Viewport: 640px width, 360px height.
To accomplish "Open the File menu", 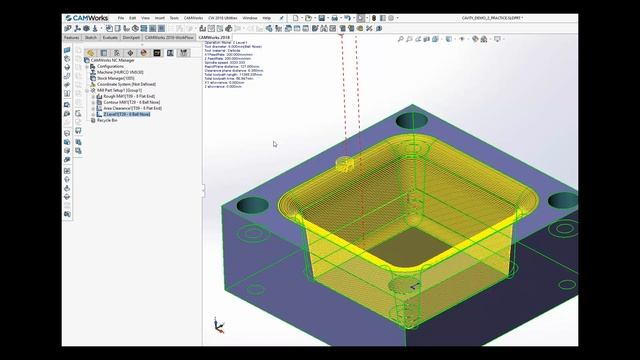I will (x=121, y=18).
